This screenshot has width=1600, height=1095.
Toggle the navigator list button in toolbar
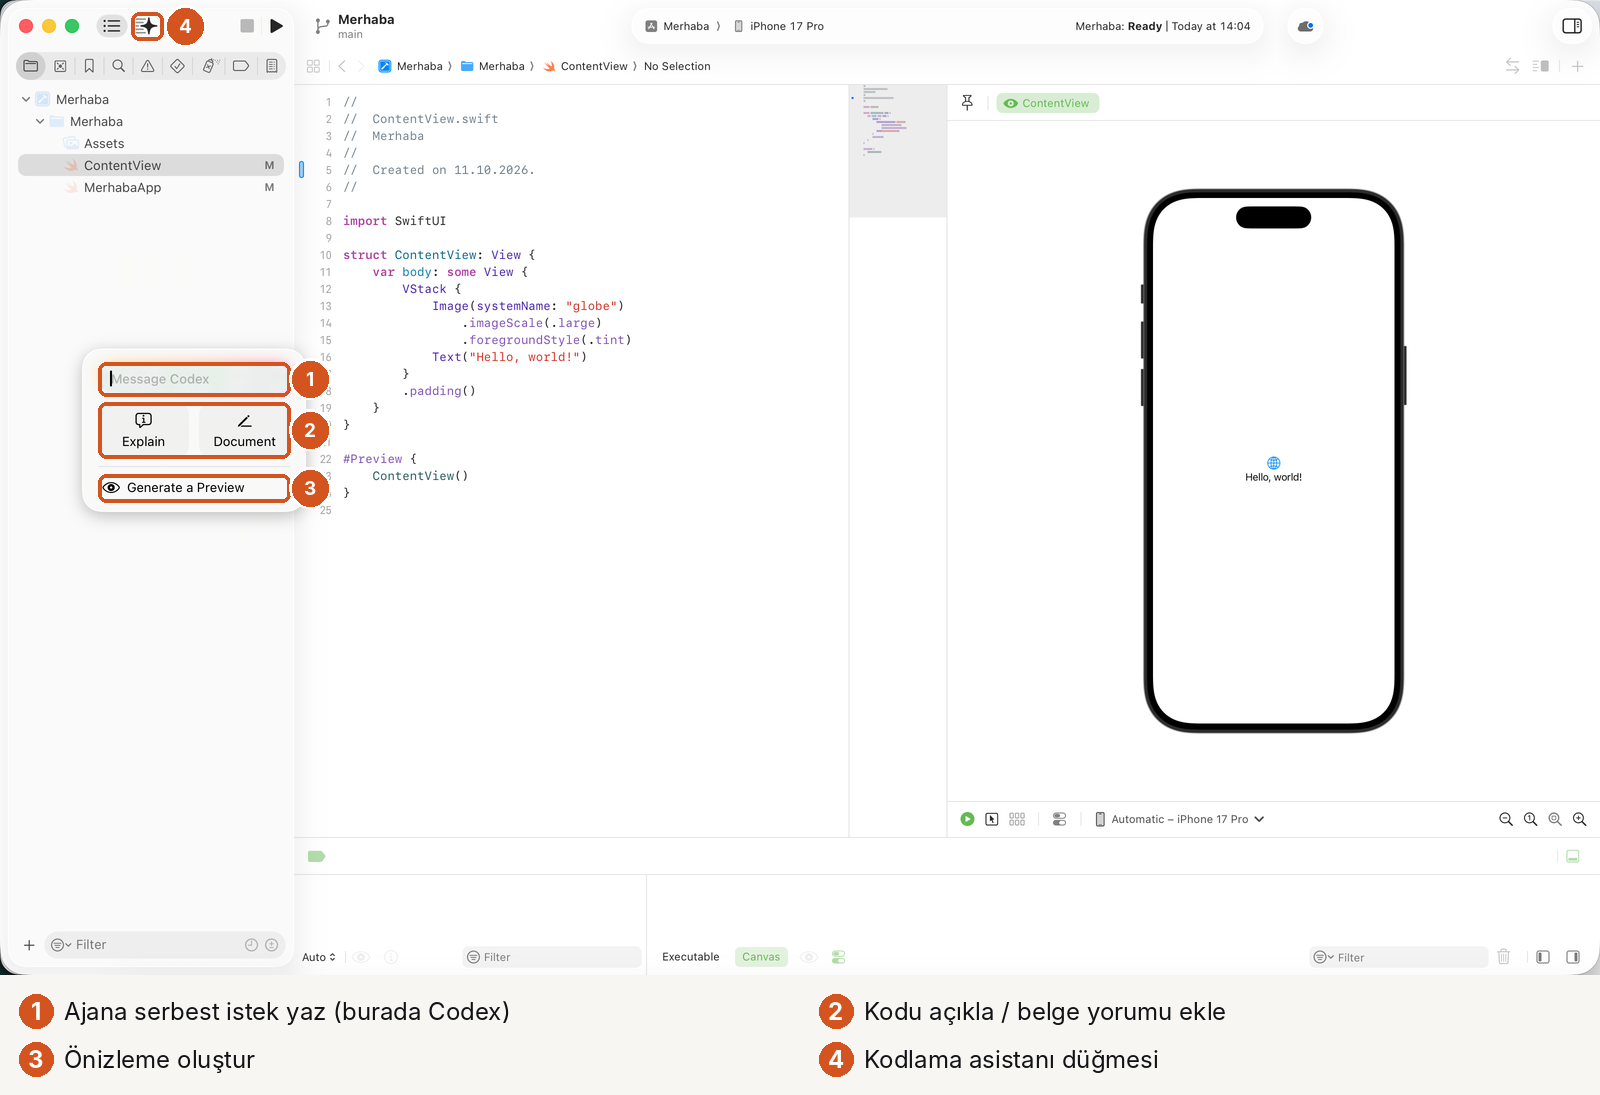click(112, 26)
